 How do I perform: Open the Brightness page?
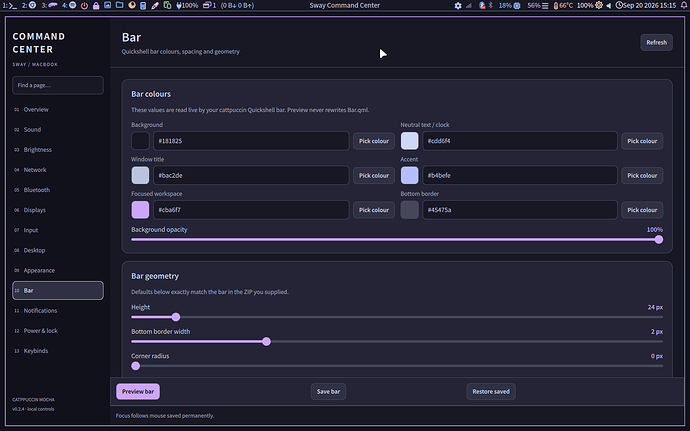(58, 150)
